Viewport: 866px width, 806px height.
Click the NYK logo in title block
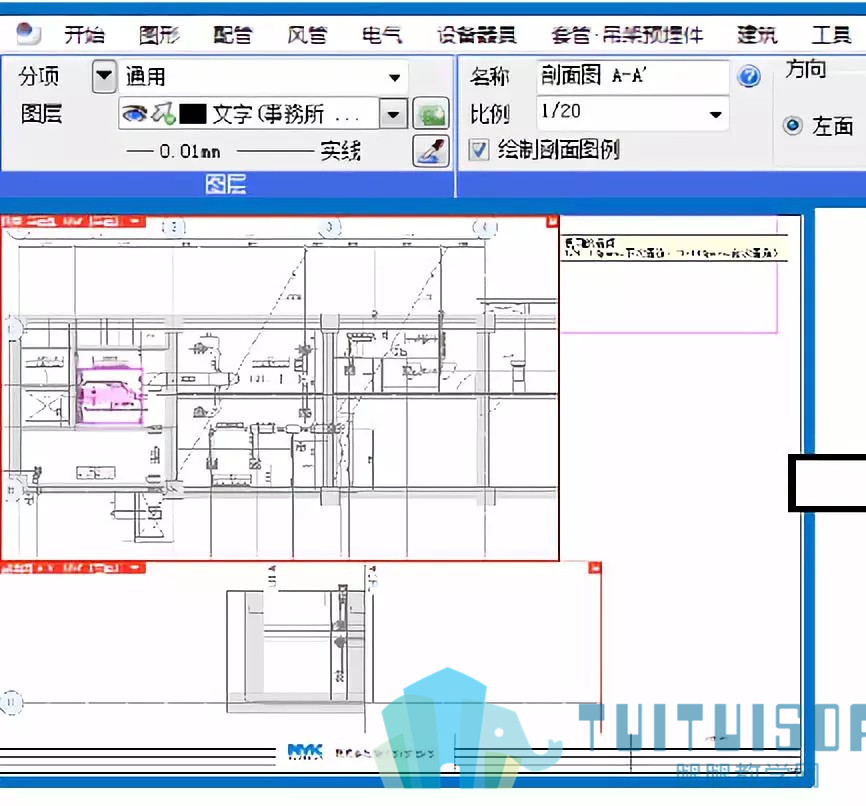(x=305, y=751)
